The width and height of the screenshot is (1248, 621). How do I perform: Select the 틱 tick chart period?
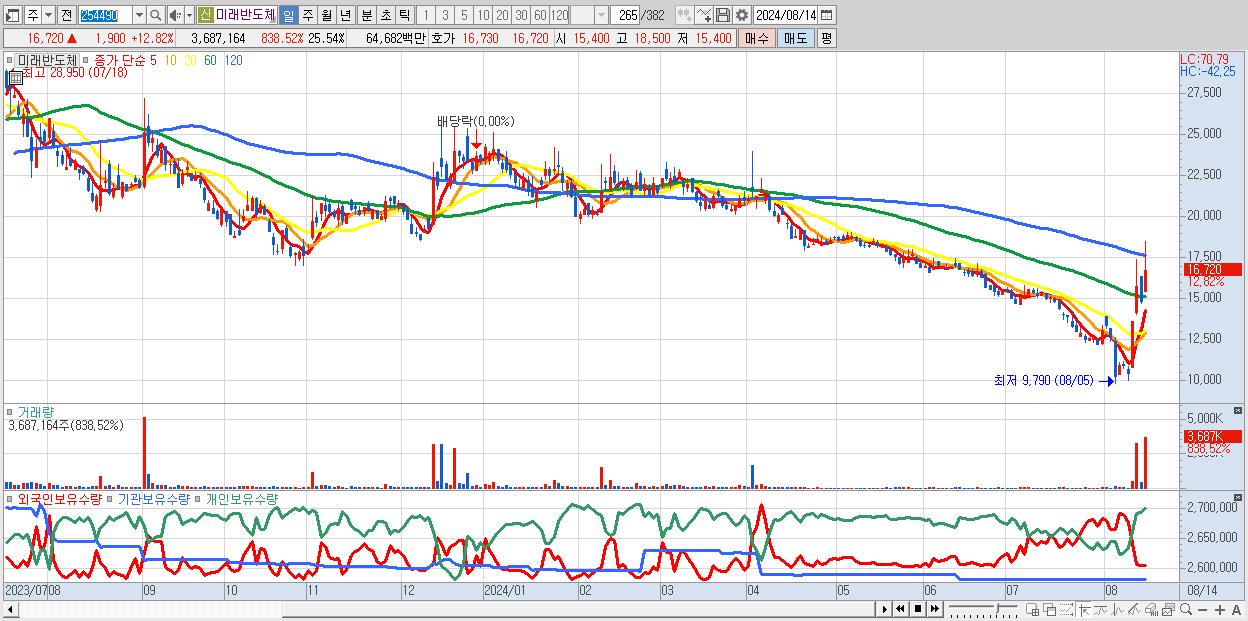click(x=403, y=15)
